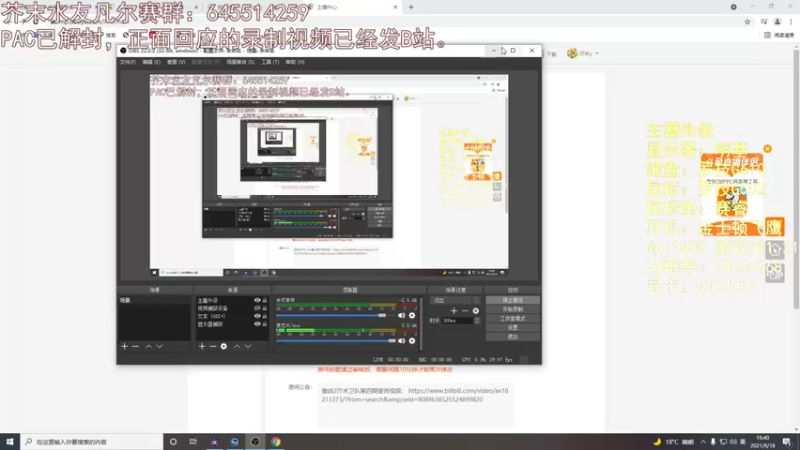Add a new source with the plus icon

pyautogui.click(x=202, y=346)
